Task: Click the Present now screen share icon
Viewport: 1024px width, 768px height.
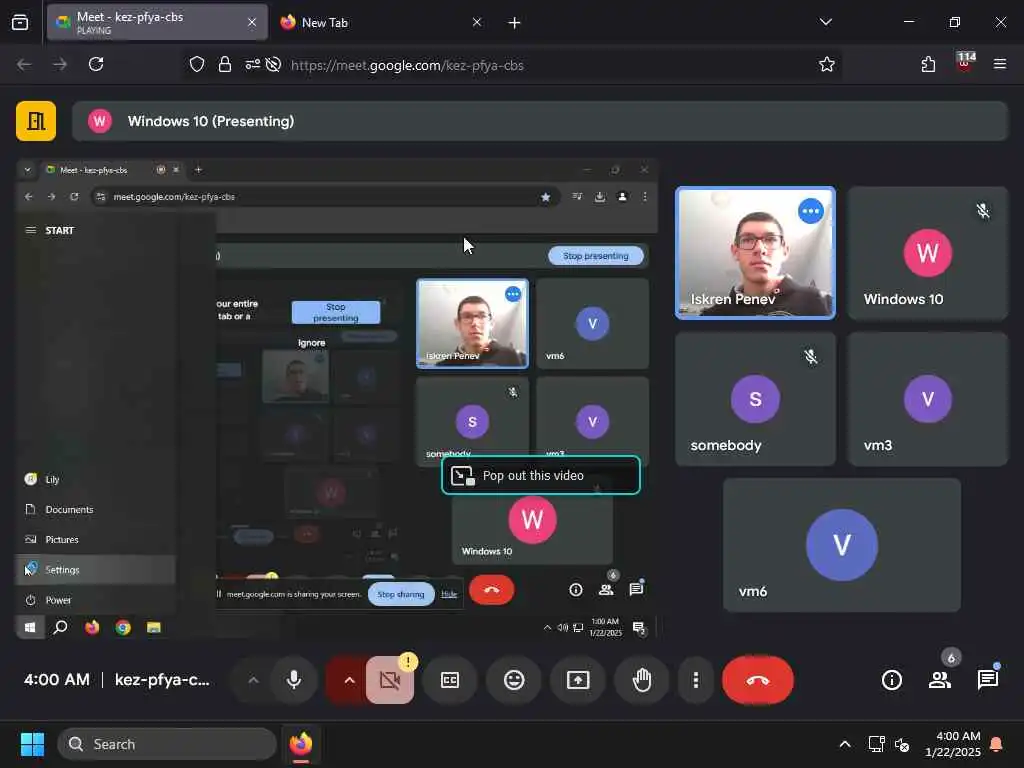Action: pyautogui.click(x=578, y=680)
